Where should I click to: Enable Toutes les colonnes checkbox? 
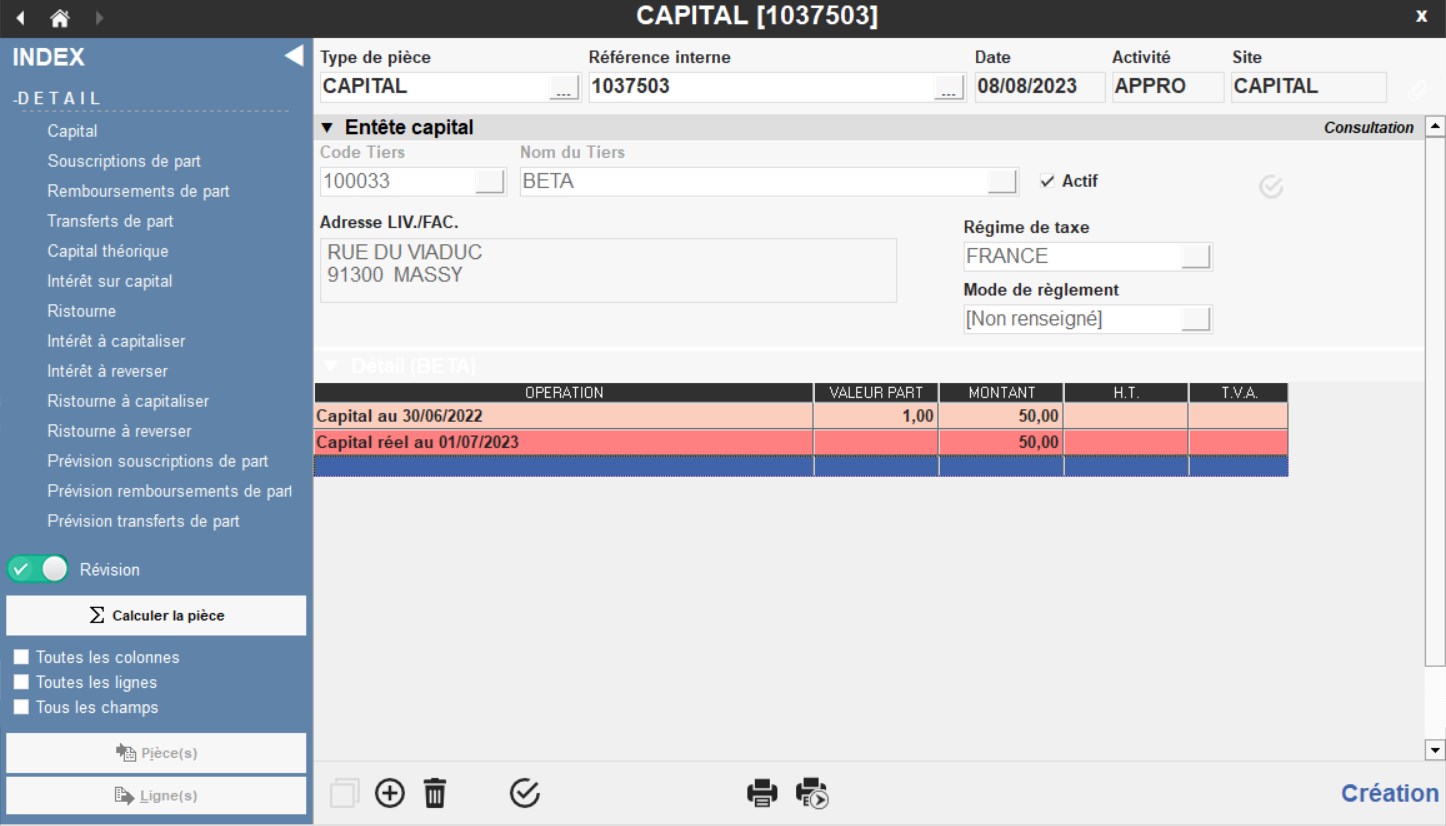(20, 658)
